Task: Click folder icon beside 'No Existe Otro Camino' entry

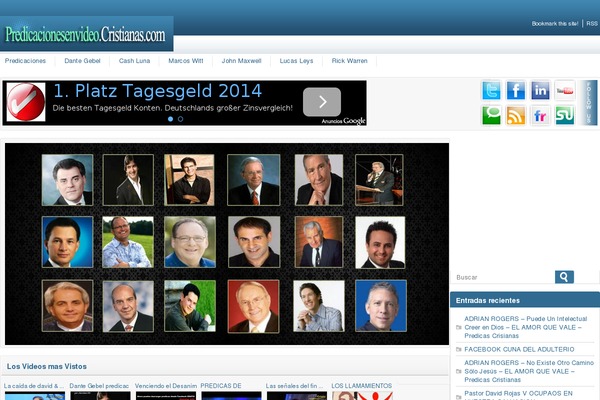Action: (458, 371)
